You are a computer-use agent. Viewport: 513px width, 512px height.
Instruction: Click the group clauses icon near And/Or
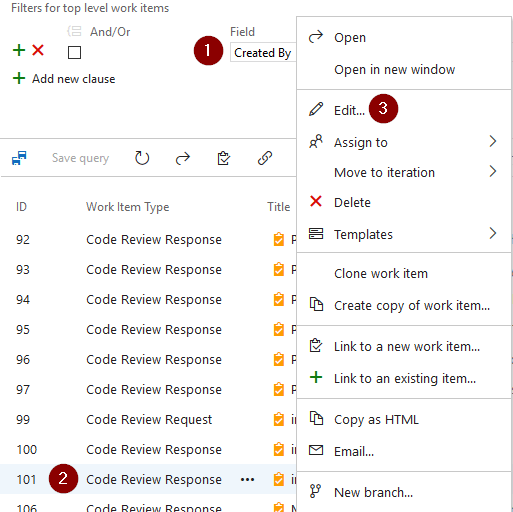(74, 32)
